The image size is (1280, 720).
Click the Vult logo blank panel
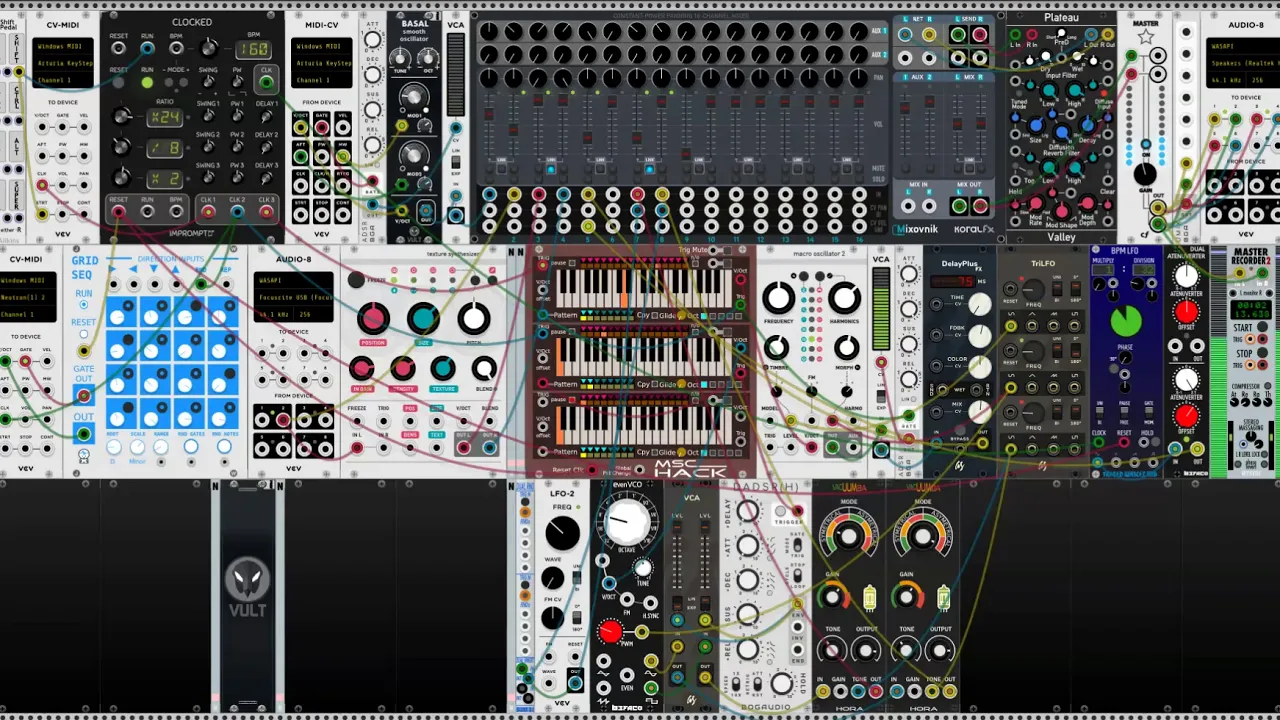[x=247, y=596]
